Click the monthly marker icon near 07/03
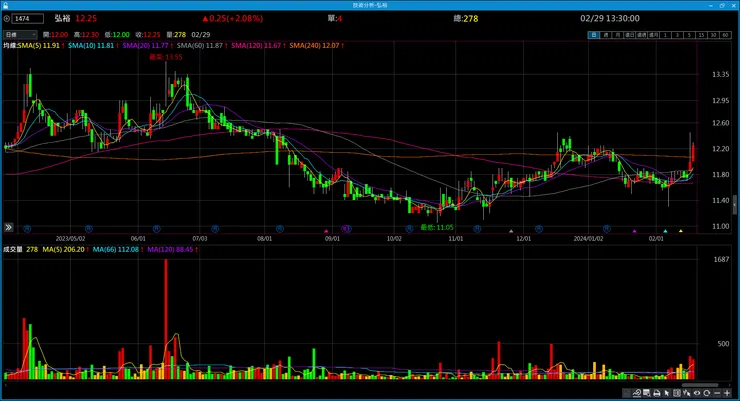 [215, 229]
